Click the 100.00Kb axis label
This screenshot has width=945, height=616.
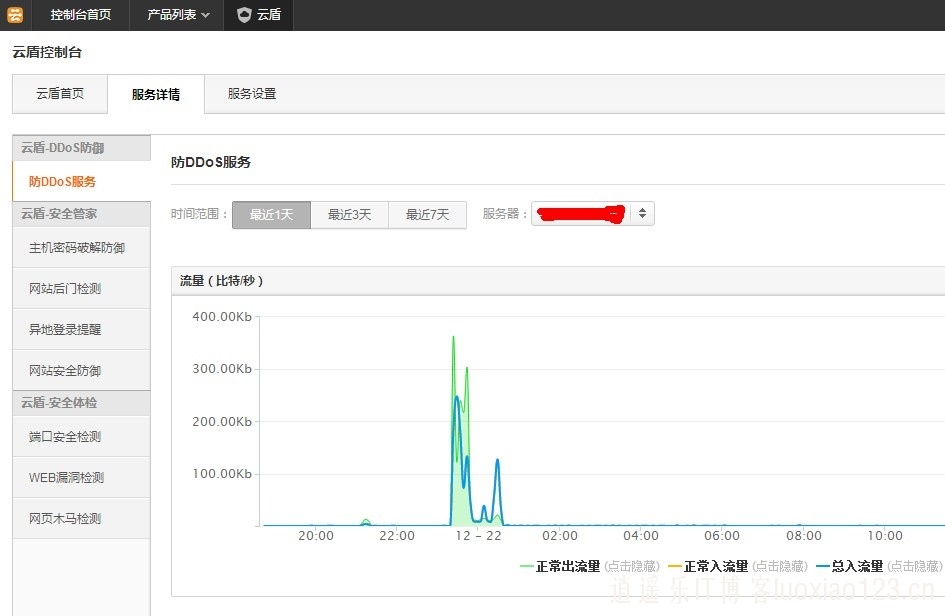[222, 474]
